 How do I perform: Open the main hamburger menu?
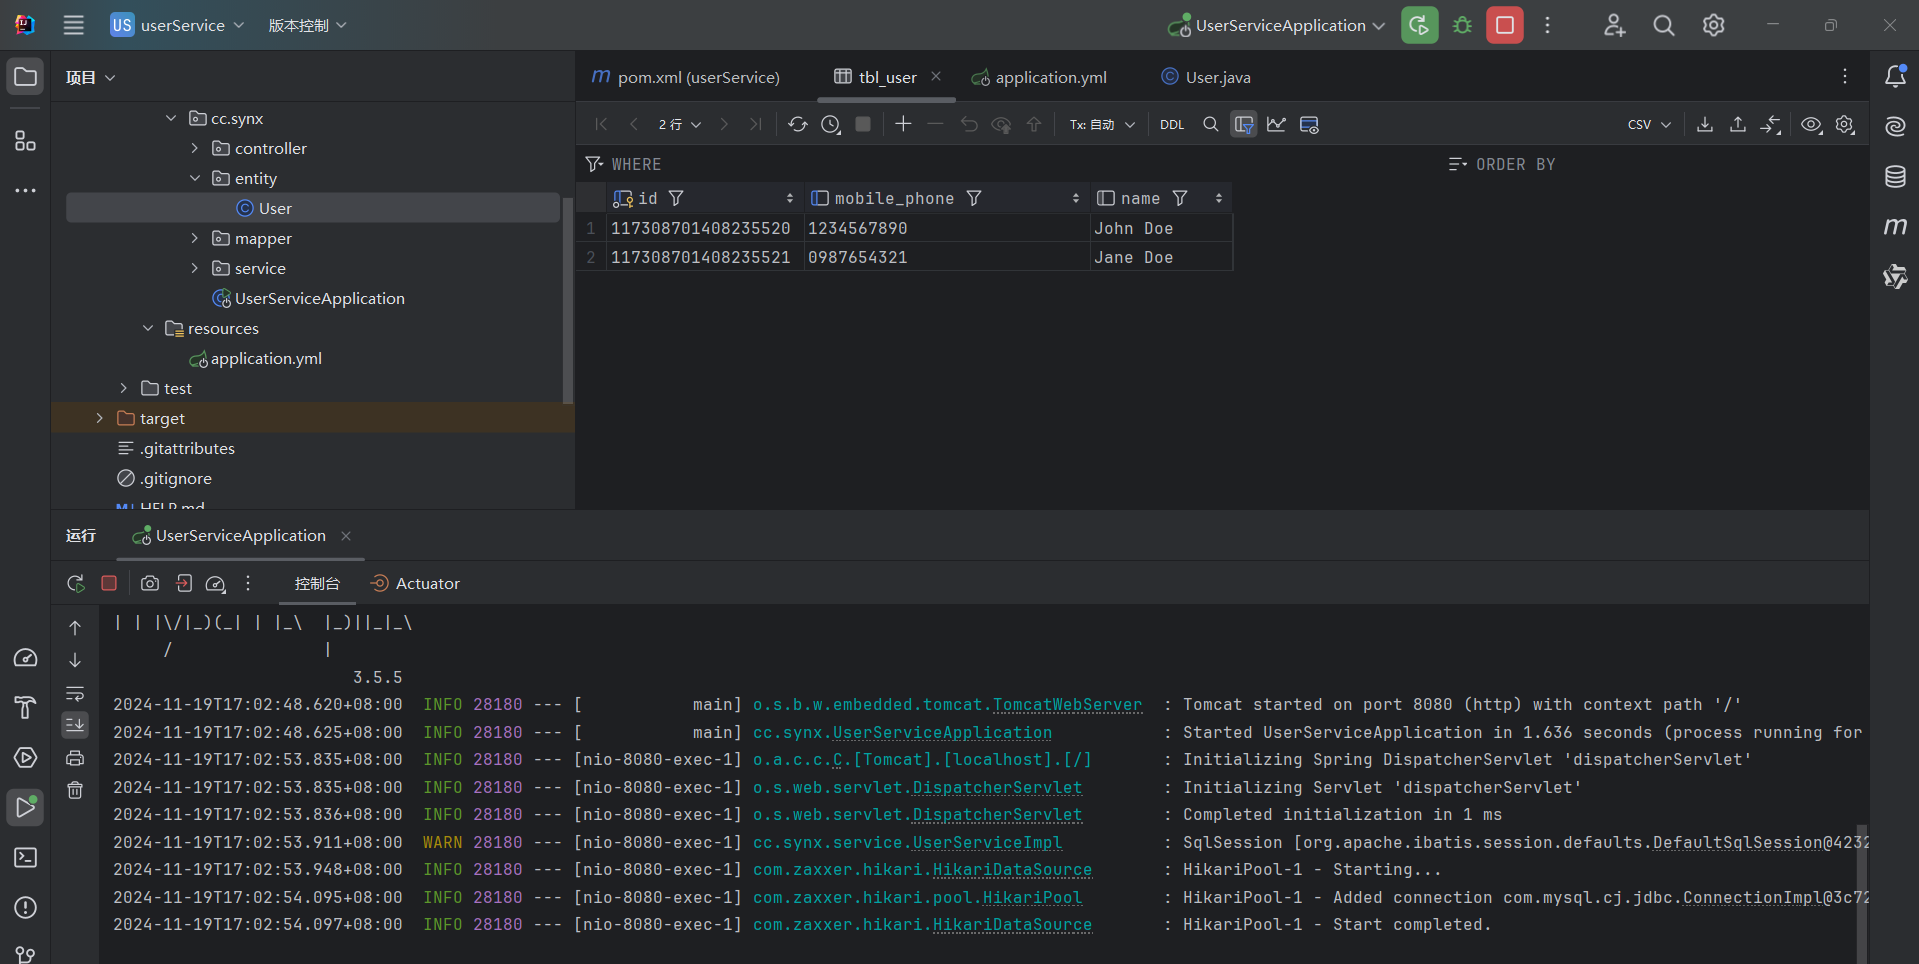pyautogui.click(x=73, y=25)
